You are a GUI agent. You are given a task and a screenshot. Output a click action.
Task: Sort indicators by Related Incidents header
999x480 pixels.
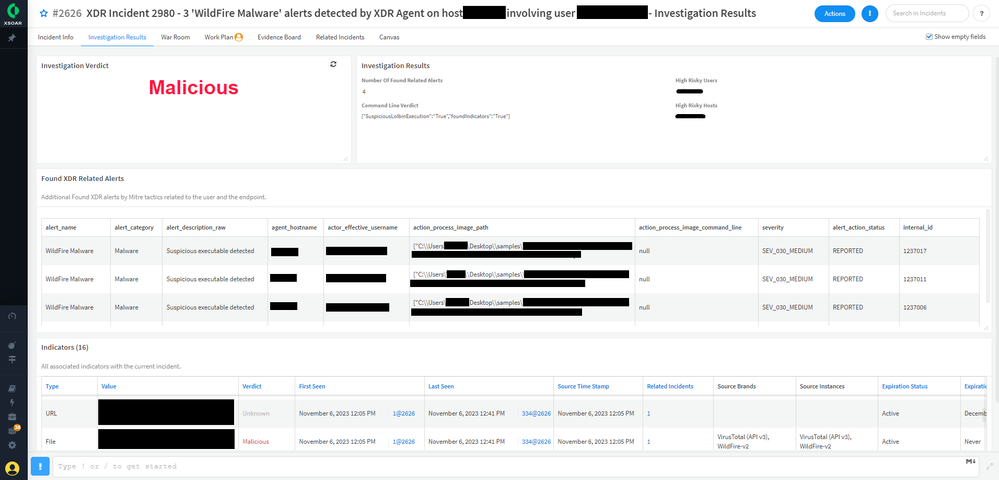pyautogui.click(x=670, y=386)
